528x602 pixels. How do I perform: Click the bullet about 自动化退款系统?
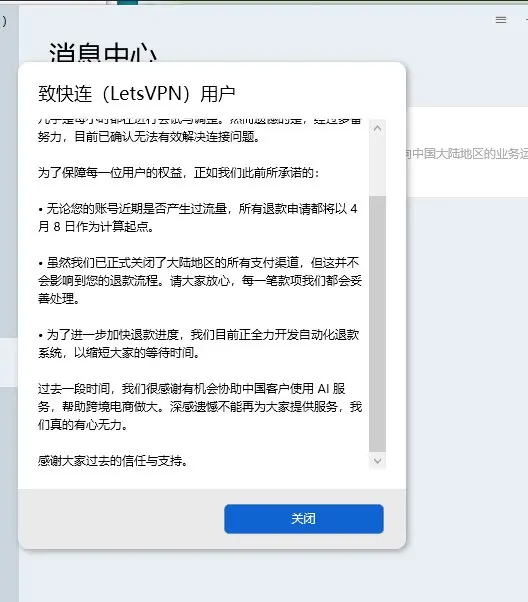click(x=199, y=344)
